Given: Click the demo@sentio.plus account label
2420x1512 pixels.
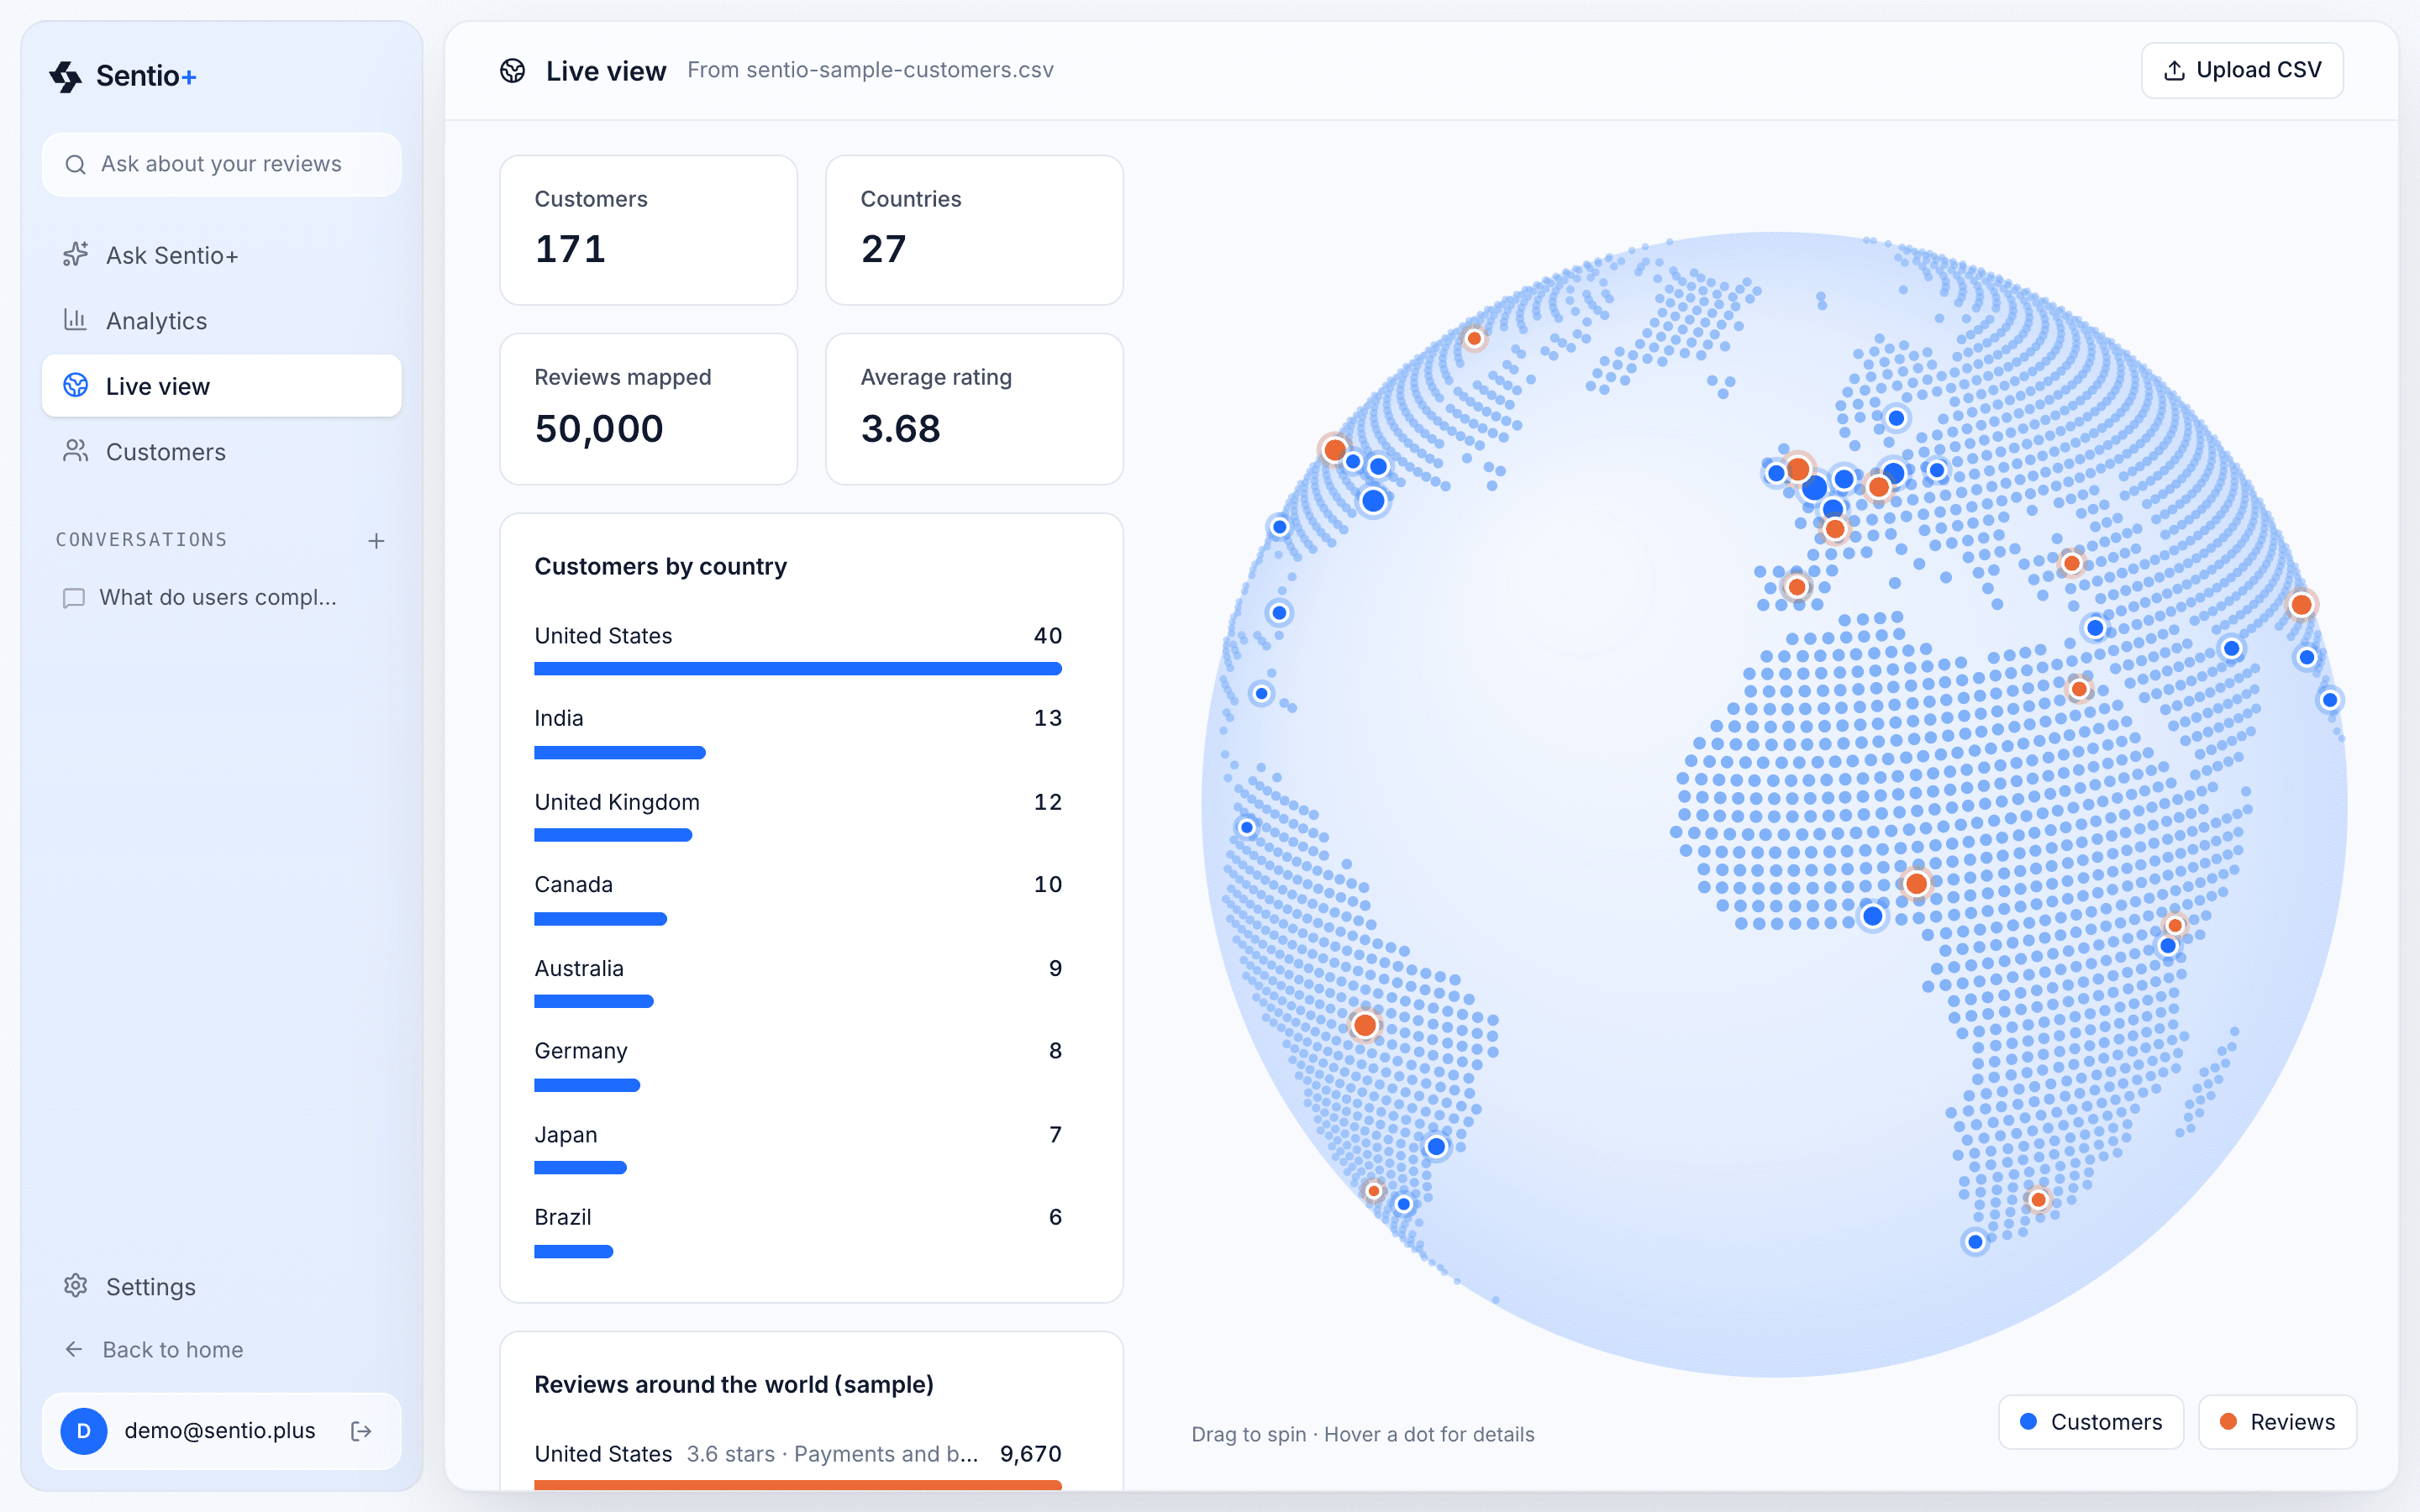Looking at the screenshot, I should [x=220, y=1431].
